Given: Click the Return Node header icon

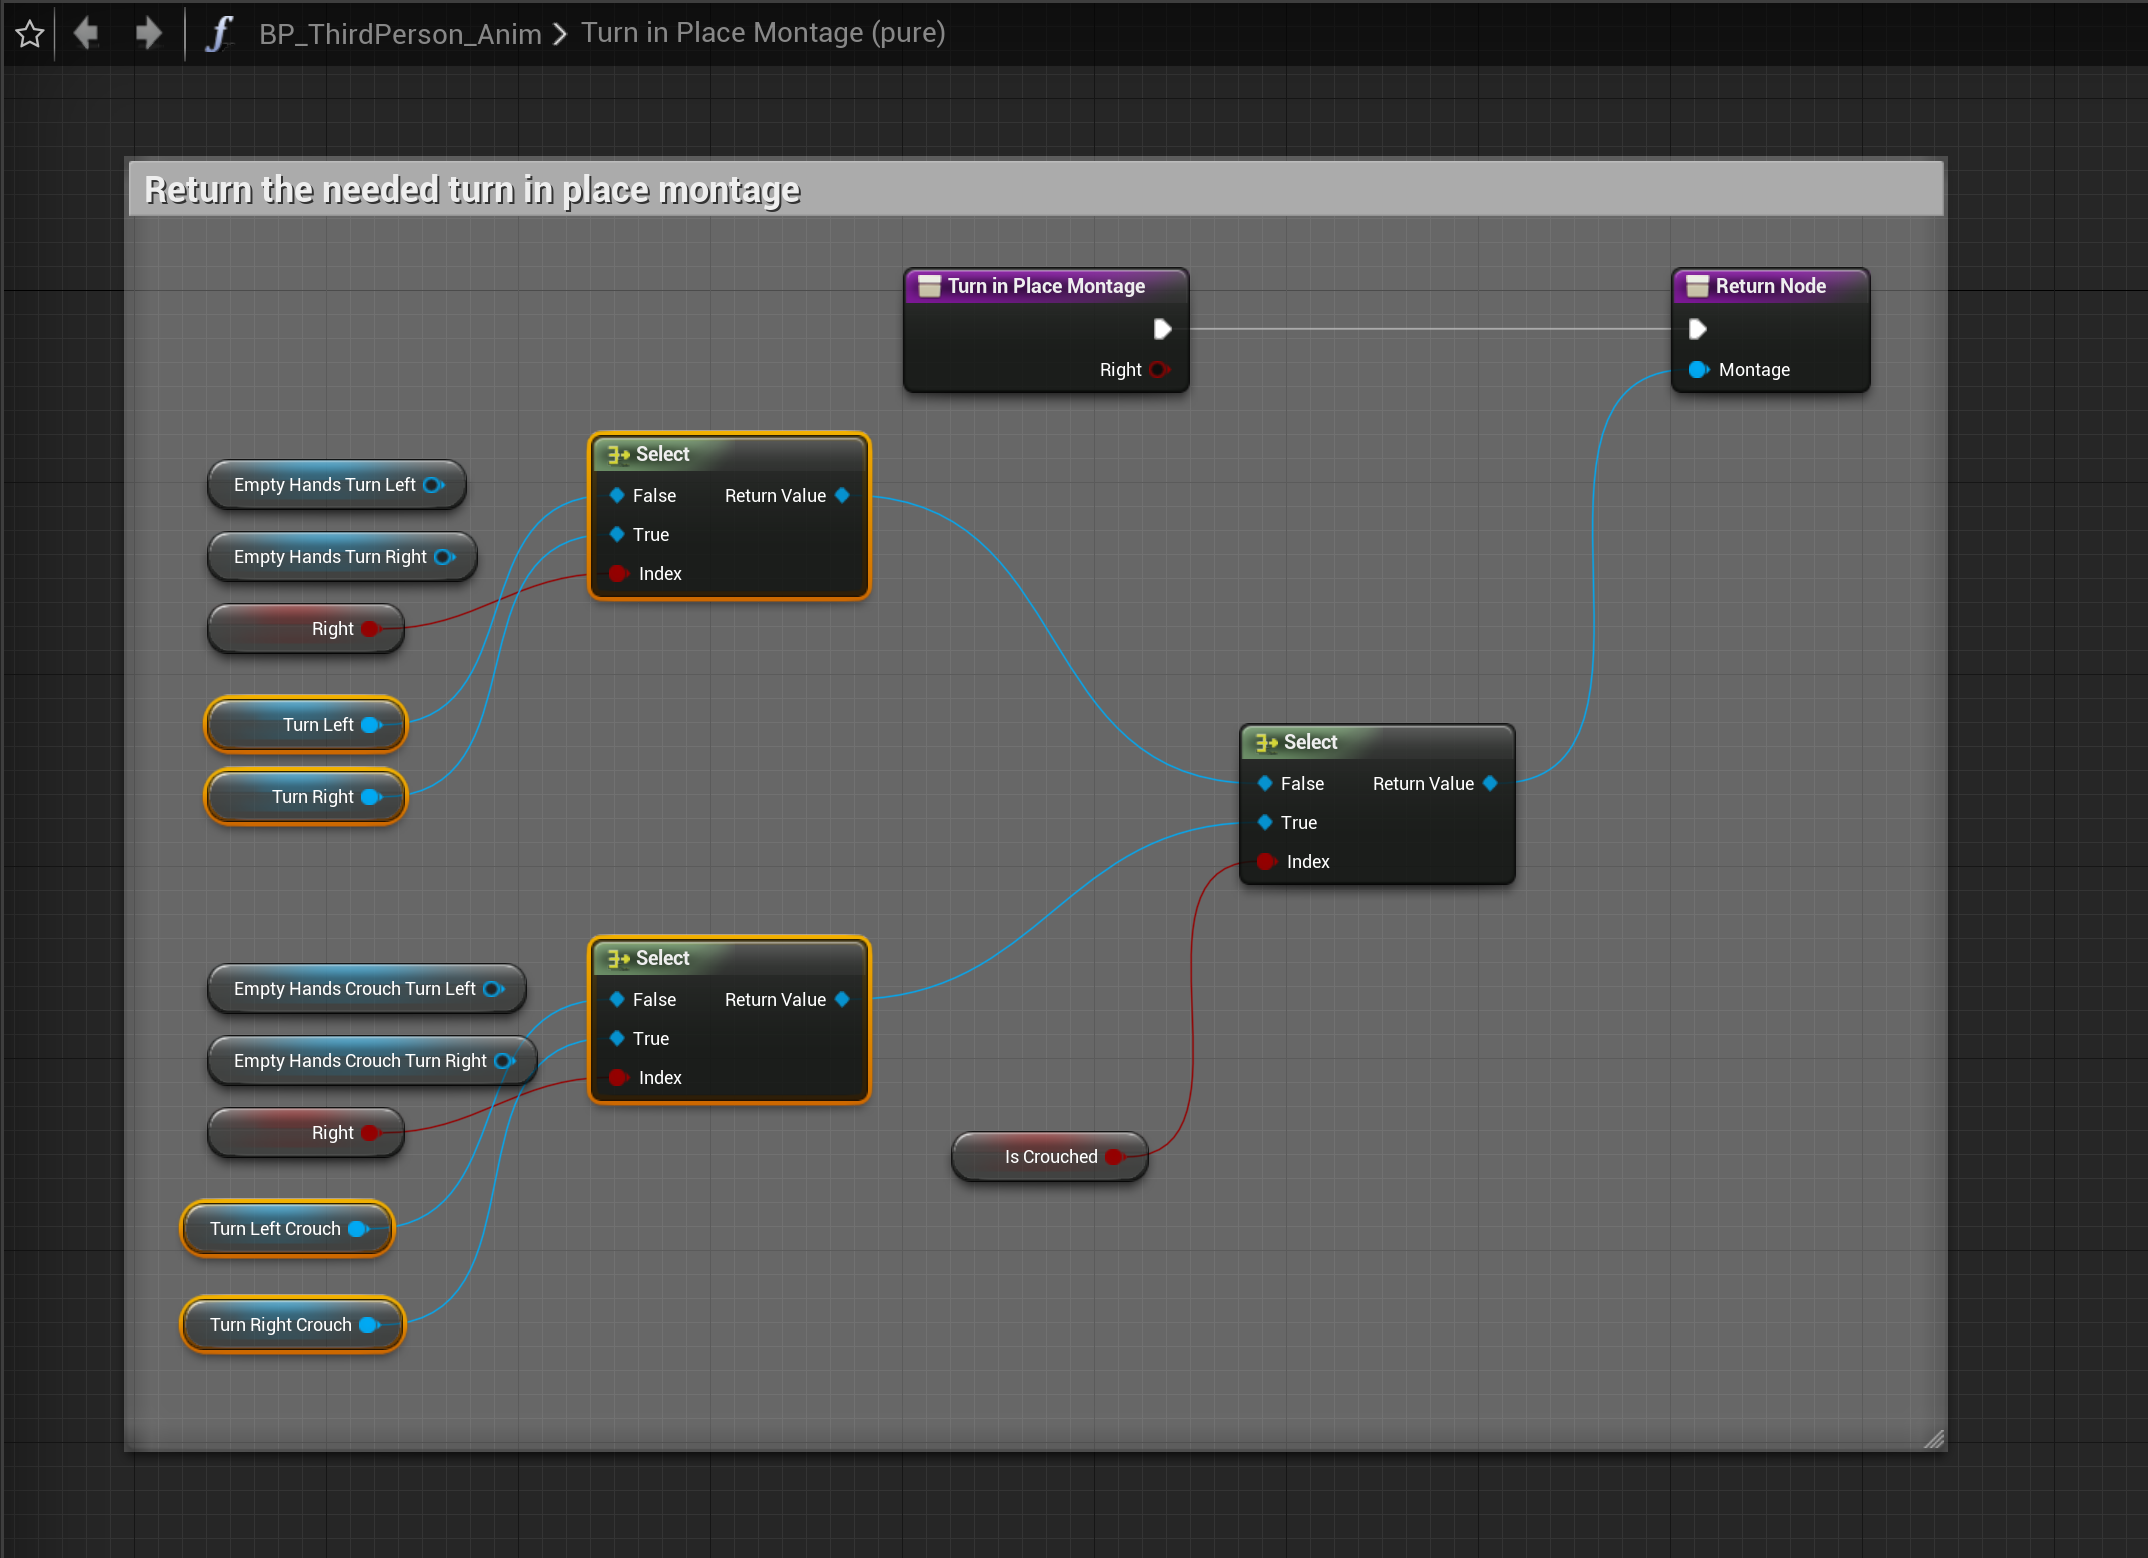Looking at the screenshot, I should [1697, 286].
